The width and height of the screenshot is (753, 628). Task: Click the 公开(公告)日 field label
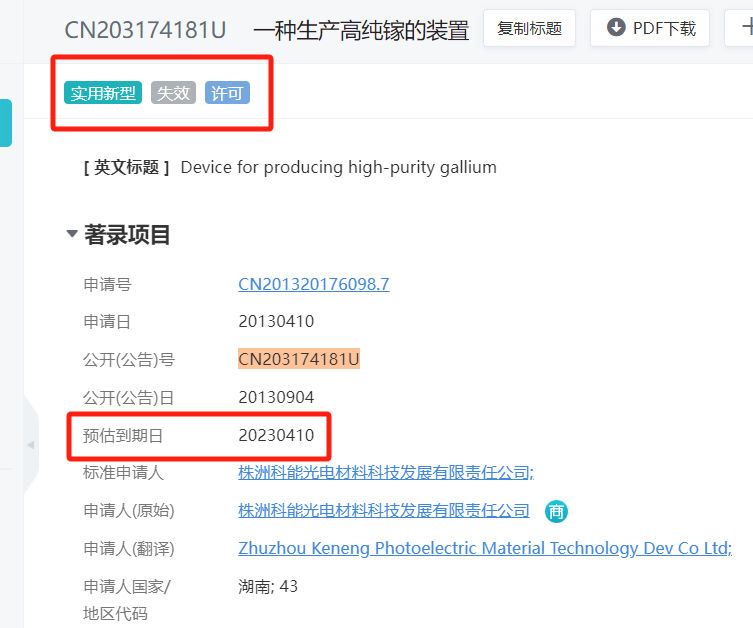[128, 398]
